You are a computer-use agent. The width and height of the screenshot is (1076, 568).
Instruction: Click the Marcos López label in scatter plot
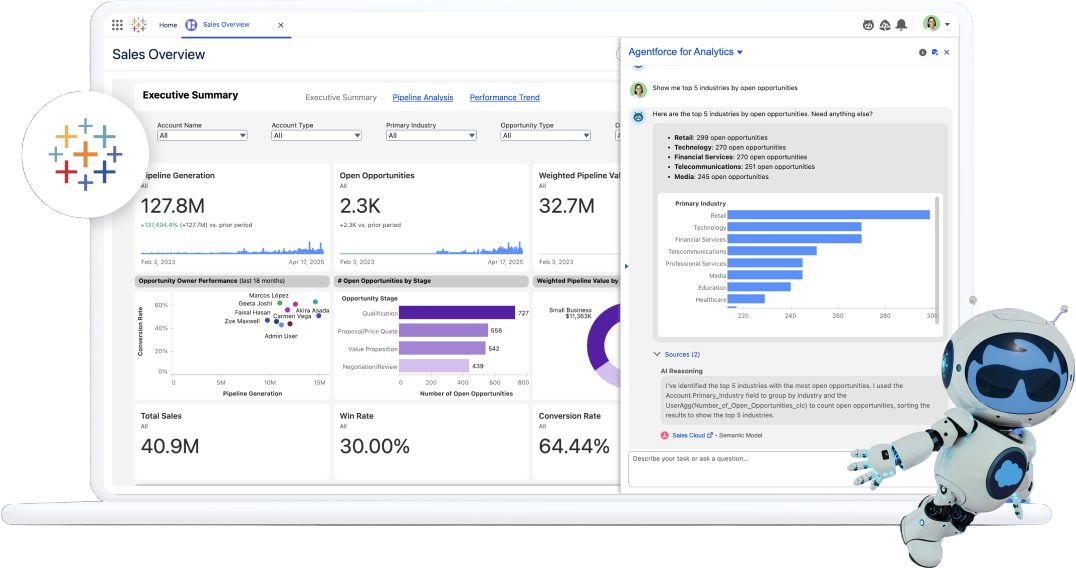coord(268,296)
